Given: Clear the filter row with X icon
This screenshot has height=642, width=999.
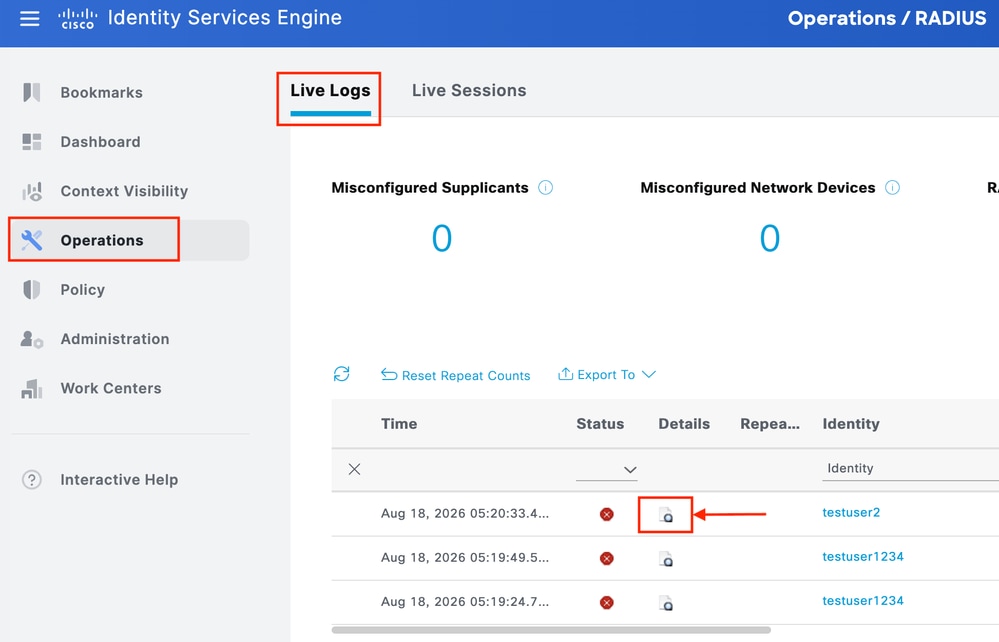Looking at the screenshot, I should [x=355, y=469].
